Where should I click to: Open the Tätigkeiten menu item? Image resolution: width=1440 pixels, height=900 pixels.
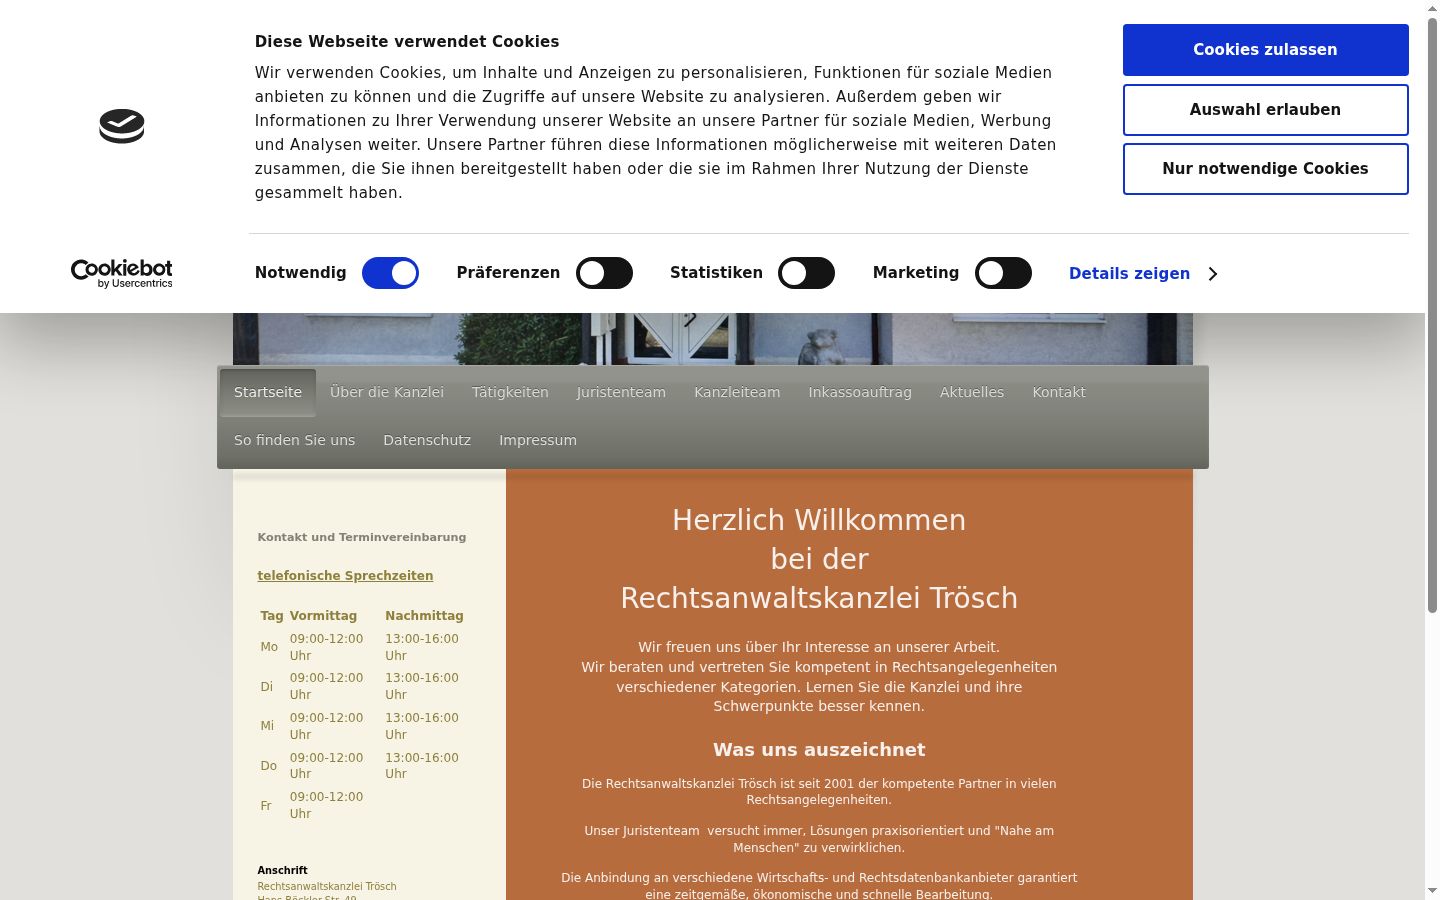click(x=510, y=392)
